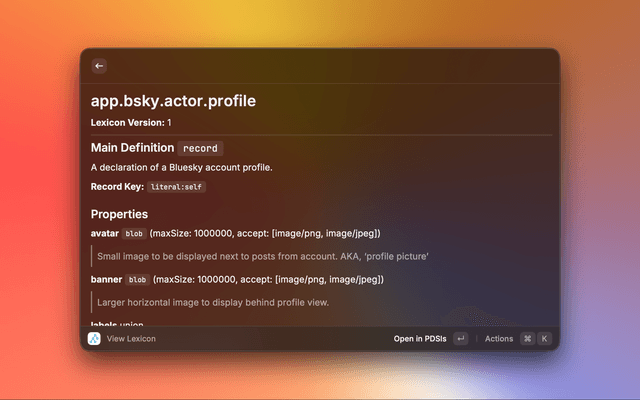Screen dimensions: 640x400
Task: Click Open in PDSls action
Action: 420,339
